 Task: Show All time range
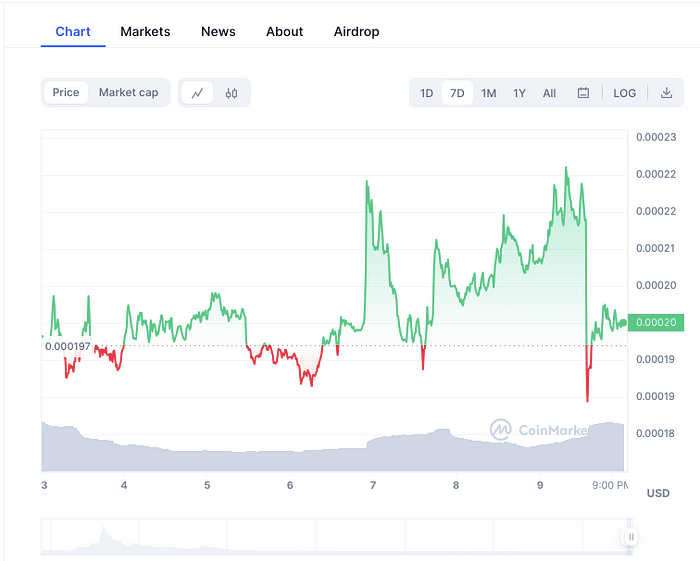click(549, 93)
